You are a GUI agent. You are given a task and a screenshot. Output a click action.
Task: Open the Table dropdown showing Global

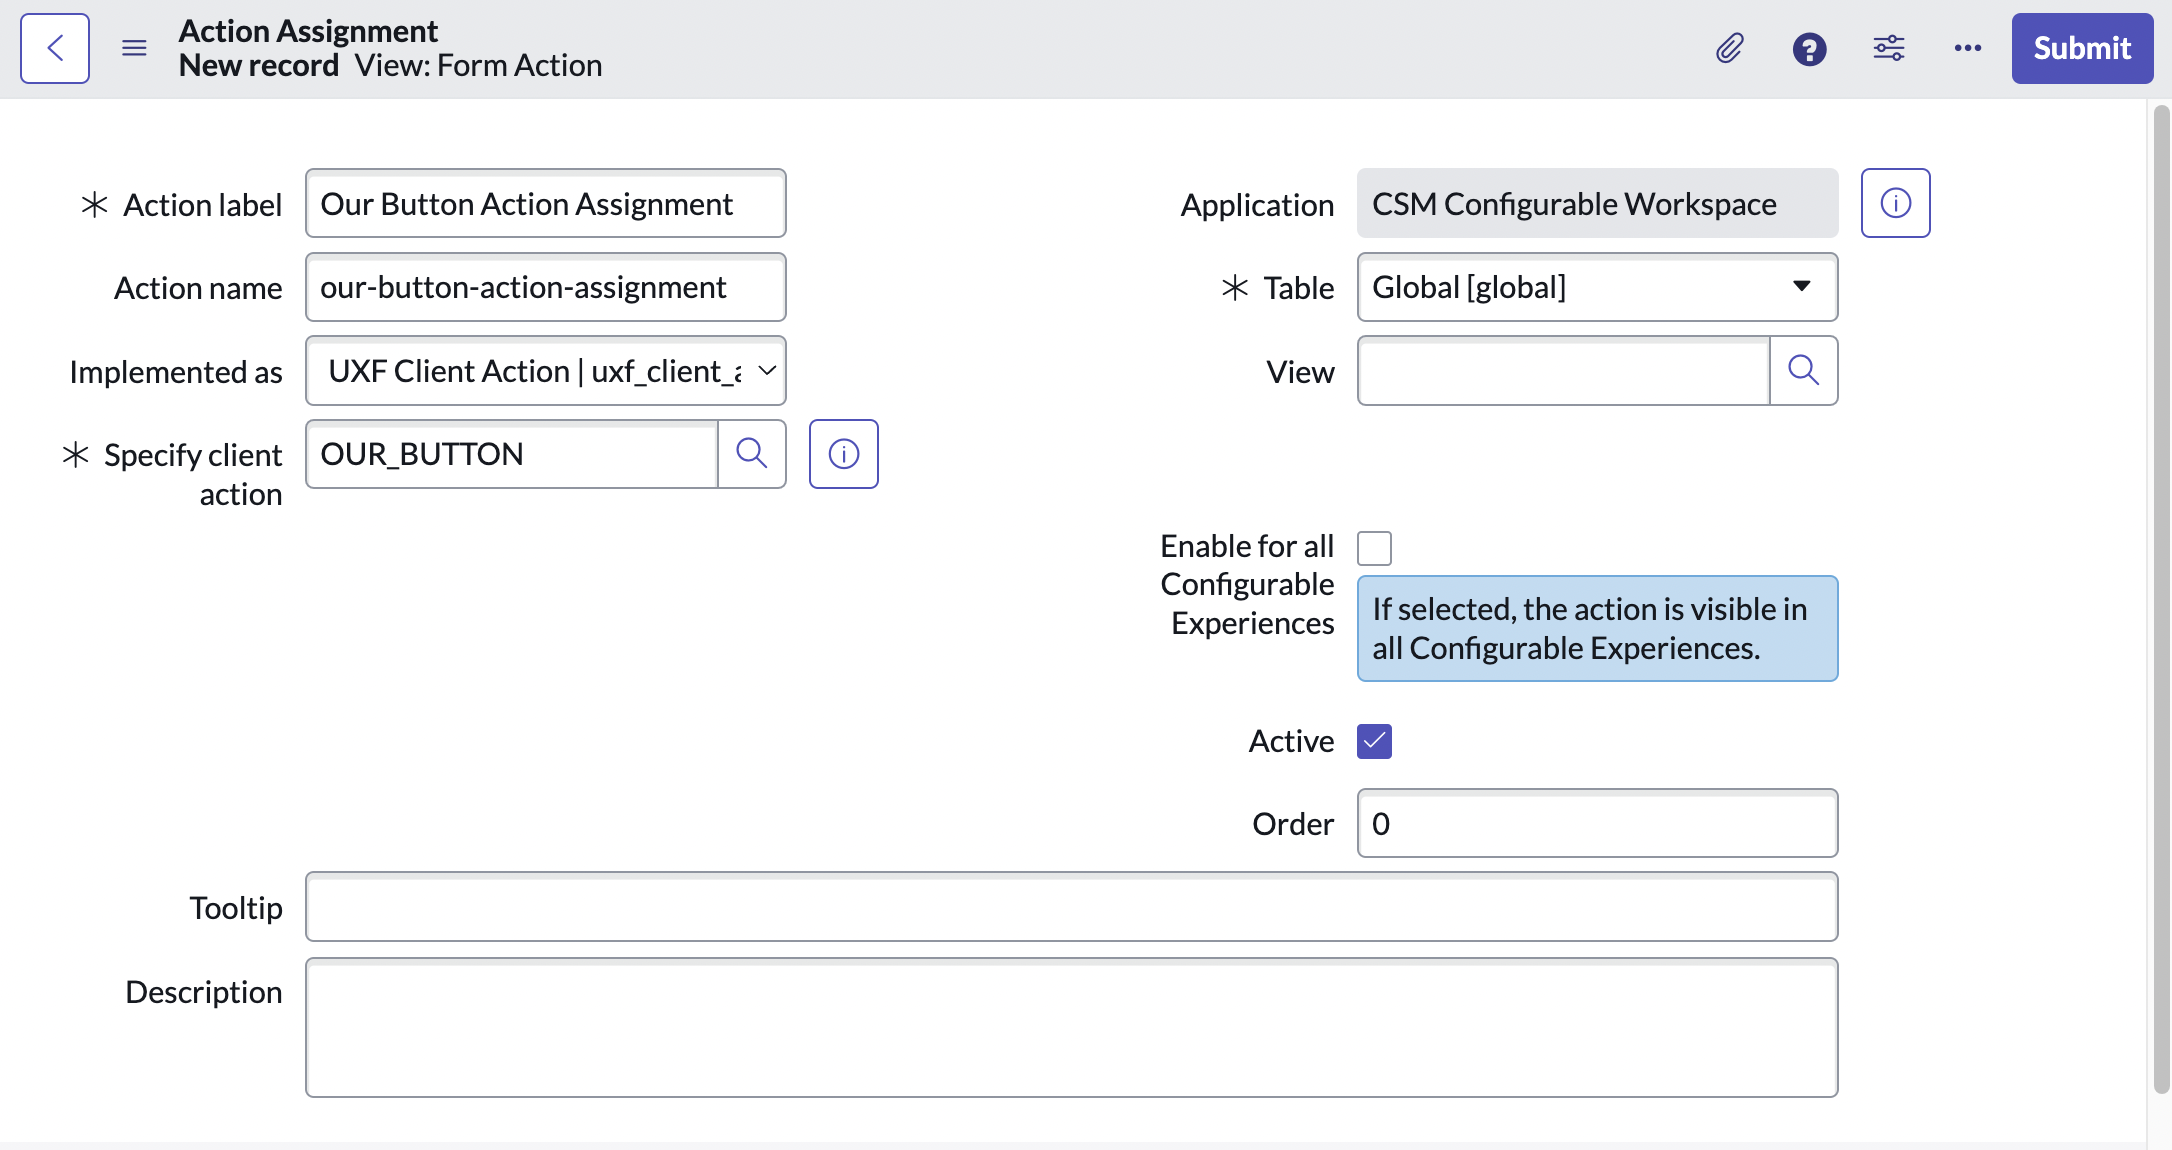[x=1596, y=287]
